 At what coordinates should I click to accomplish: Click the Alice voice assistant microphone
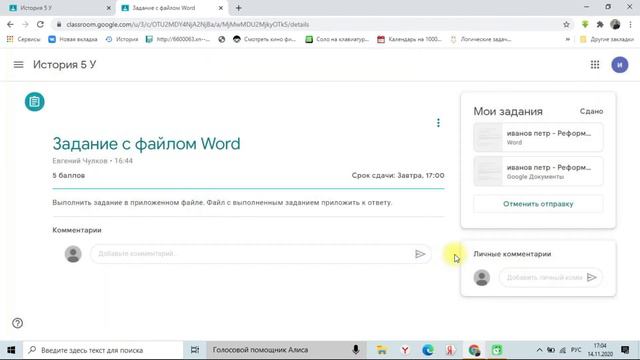pos(356,350)
